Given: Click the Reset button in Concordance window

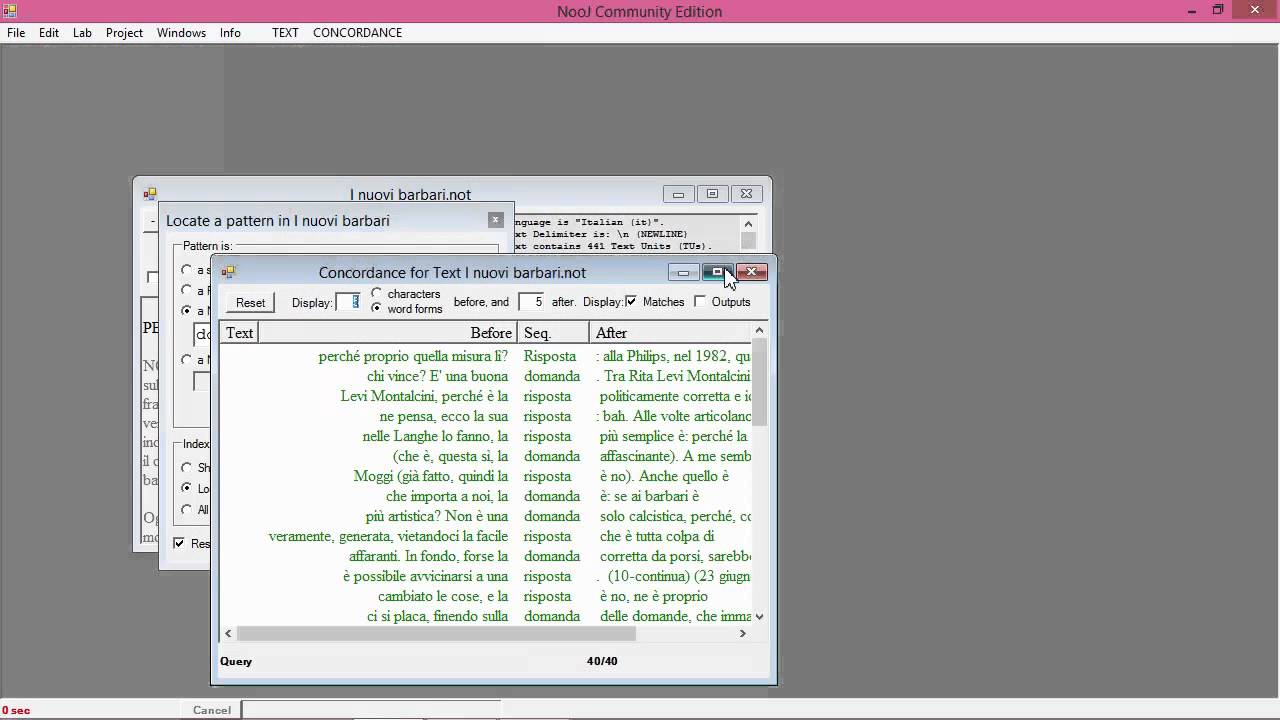Looking at the screenshot, I should 250,302.
